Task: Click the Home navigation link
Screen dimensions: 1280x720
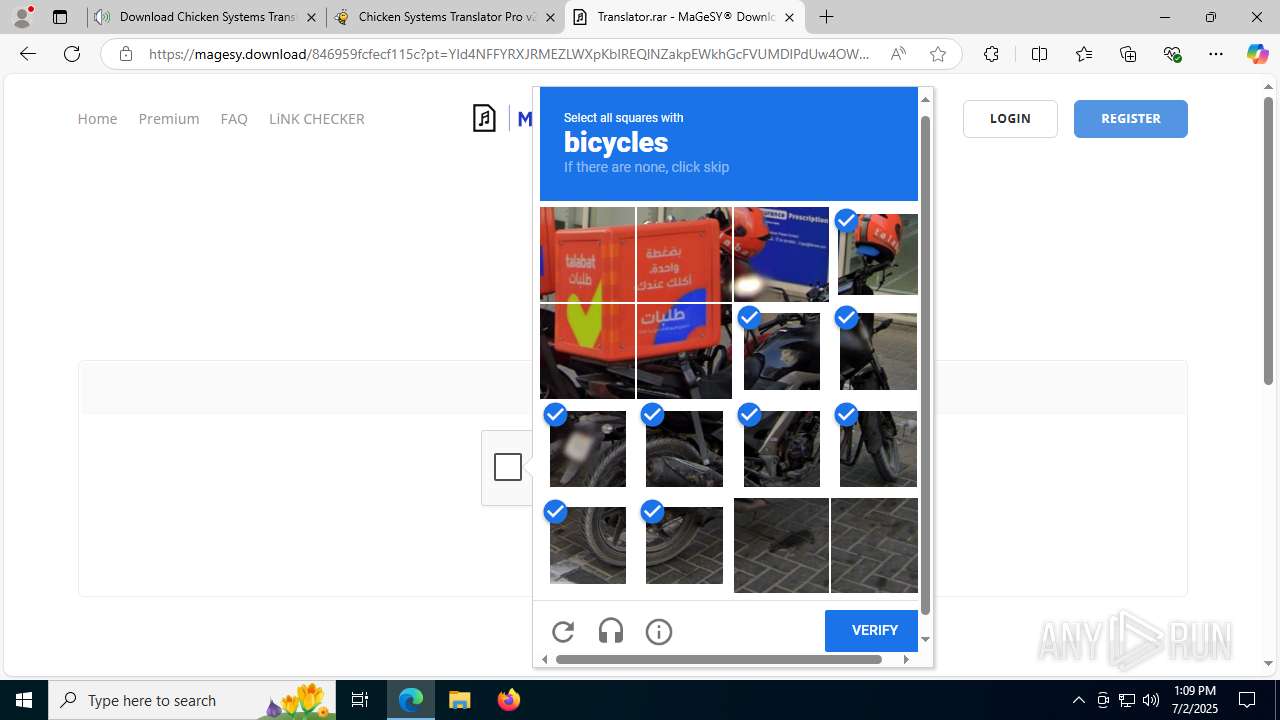Action: [x=97, y=119]
